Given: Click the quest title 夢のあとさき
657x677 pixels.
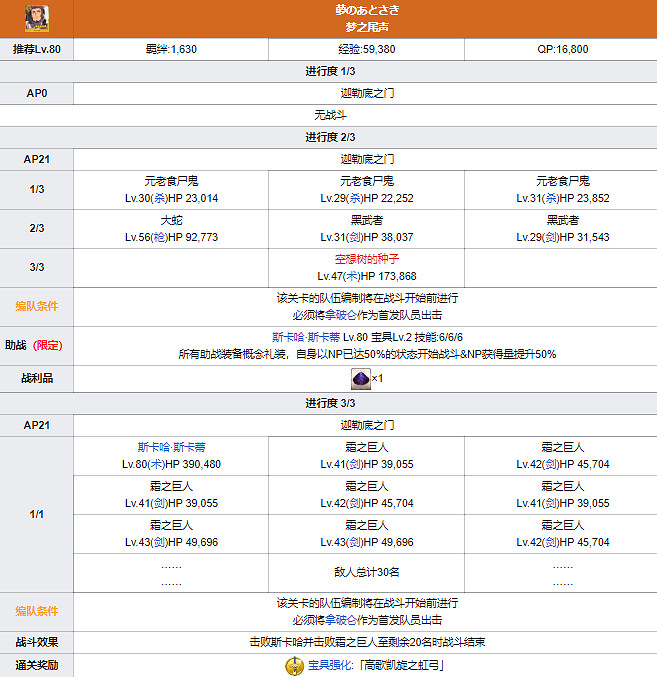Looking at the screenshot, I should coord(365,9).
